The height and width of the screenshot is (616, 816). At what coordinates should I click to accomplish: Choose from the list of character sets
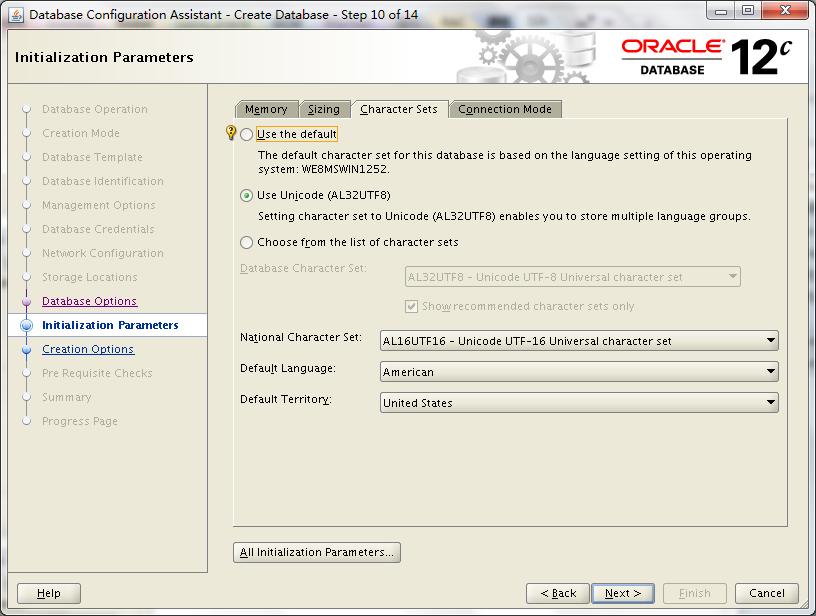pyautogui.click(x=247, y=242)
